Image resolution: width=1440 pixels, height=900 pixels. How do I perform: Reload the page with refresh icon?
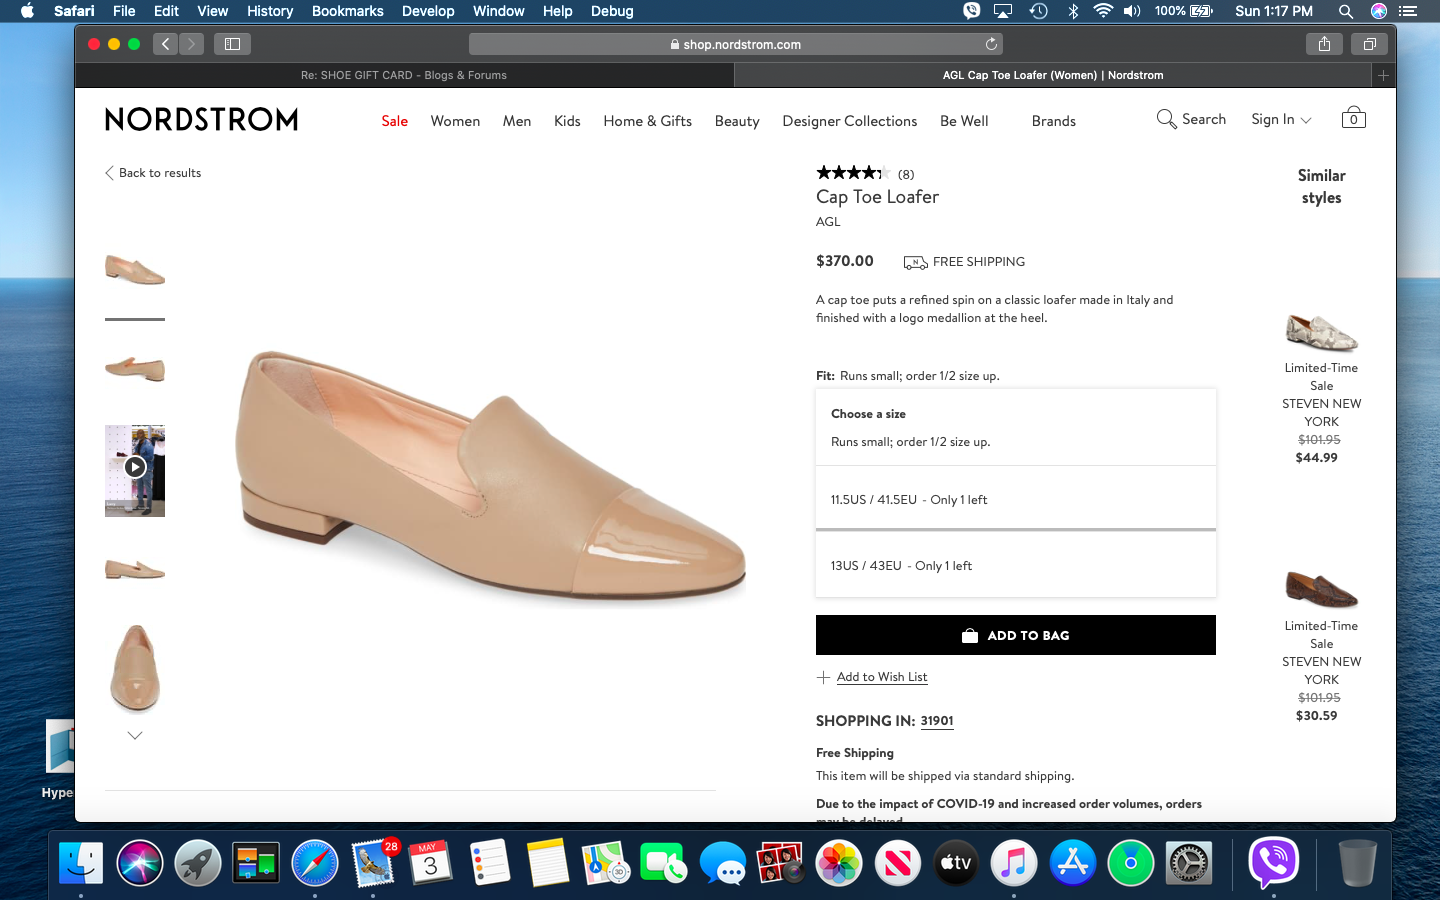click(991, 44)
